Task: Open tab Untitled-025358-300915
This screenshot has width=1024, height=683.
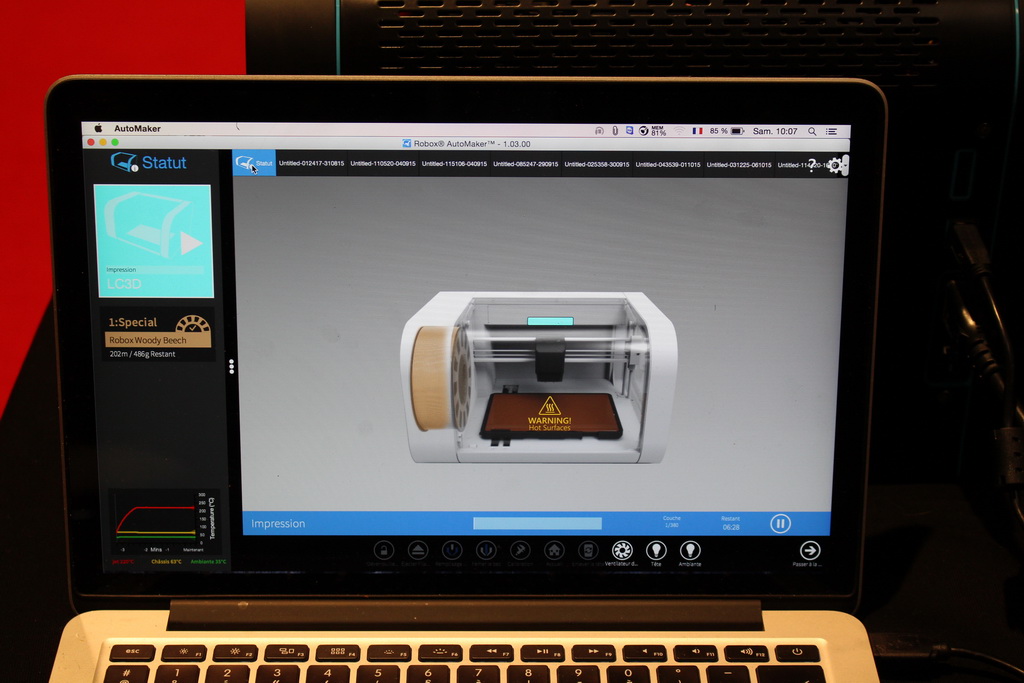Action: (x=597, y=164)
